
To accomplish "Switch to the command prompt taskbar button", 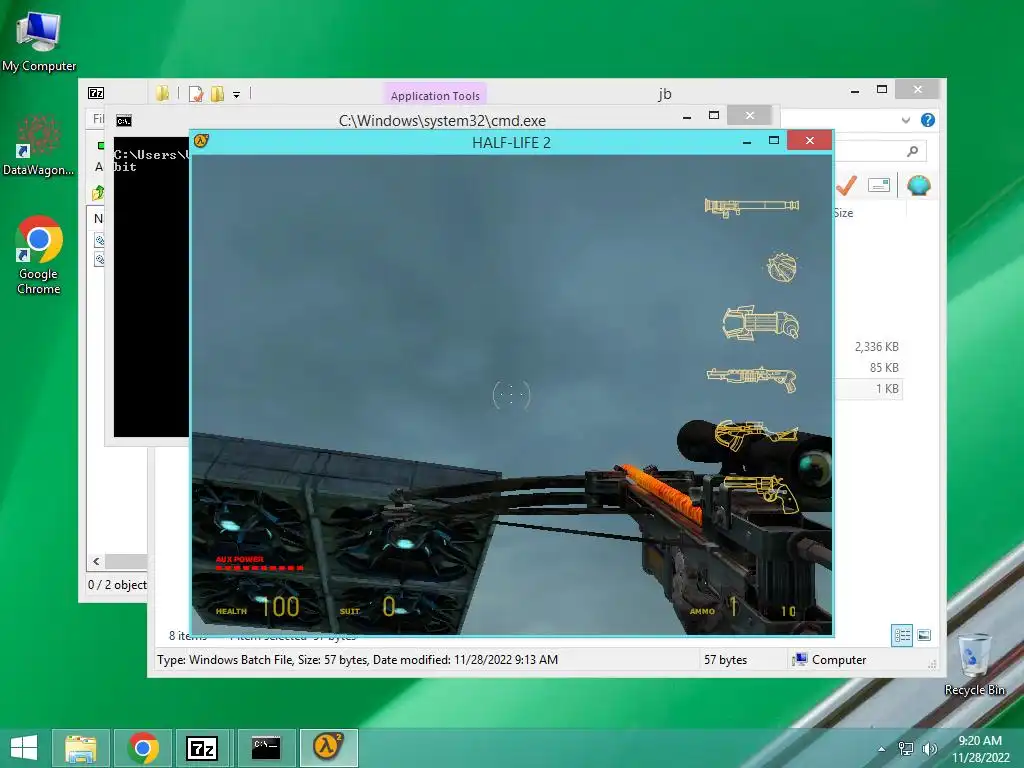I will [266, 748].
